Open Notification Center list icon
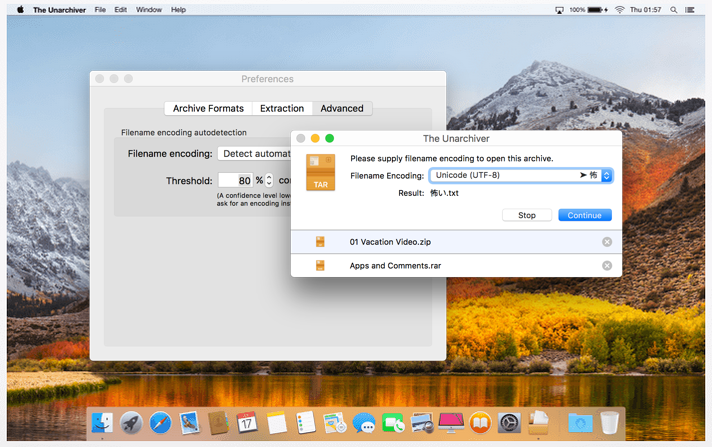Viewport: 712px width, 447px height. point(690,10)
